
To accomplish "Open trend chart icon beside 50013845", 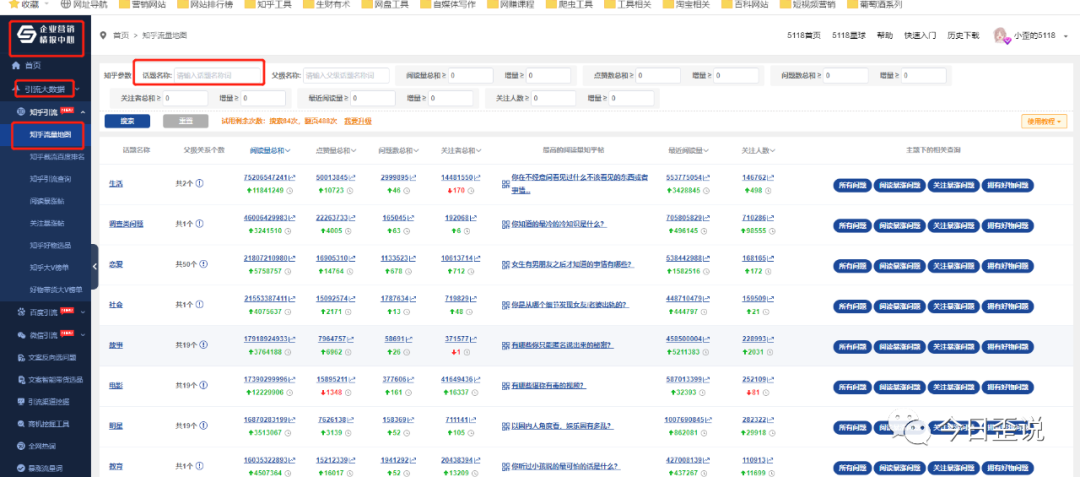I will point(351,178).
